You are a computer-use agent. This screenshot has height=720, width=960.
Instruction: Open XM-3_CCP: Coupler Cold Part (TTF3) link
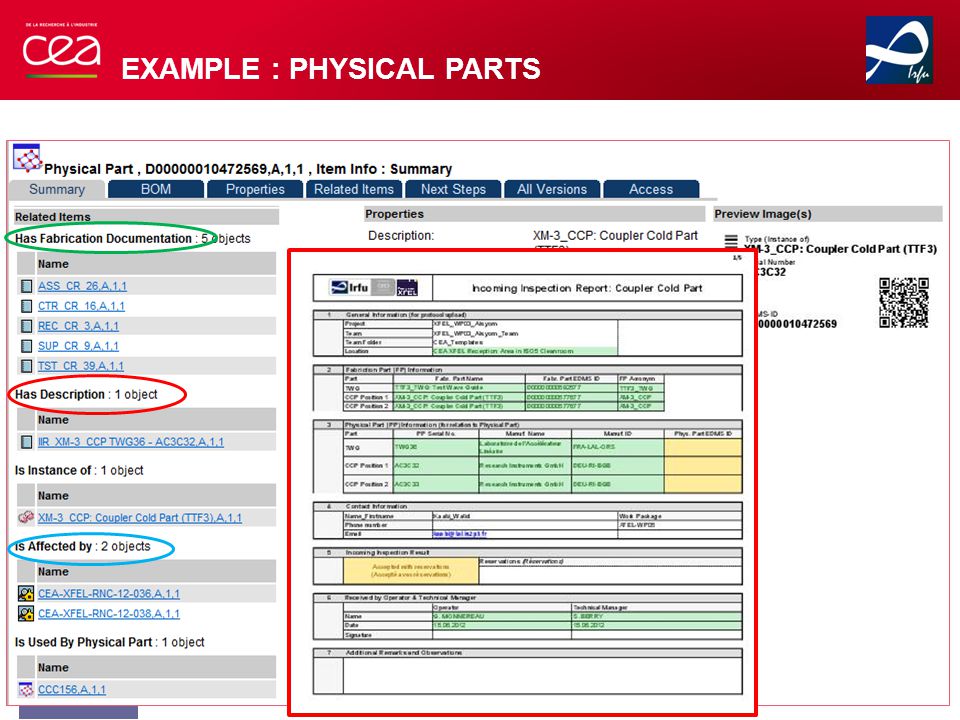click(140, 518)
